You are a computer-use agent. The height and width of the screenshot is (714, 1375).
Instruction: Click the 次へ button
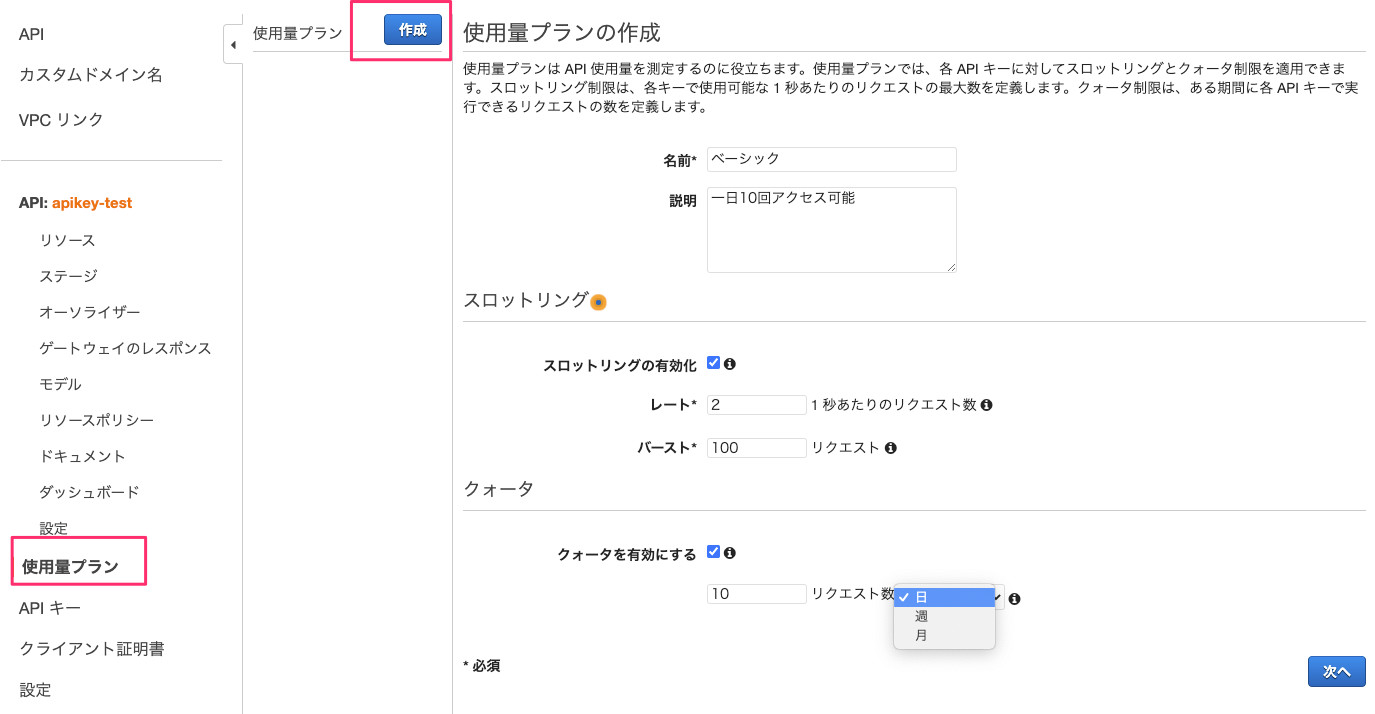[1336, 672]
